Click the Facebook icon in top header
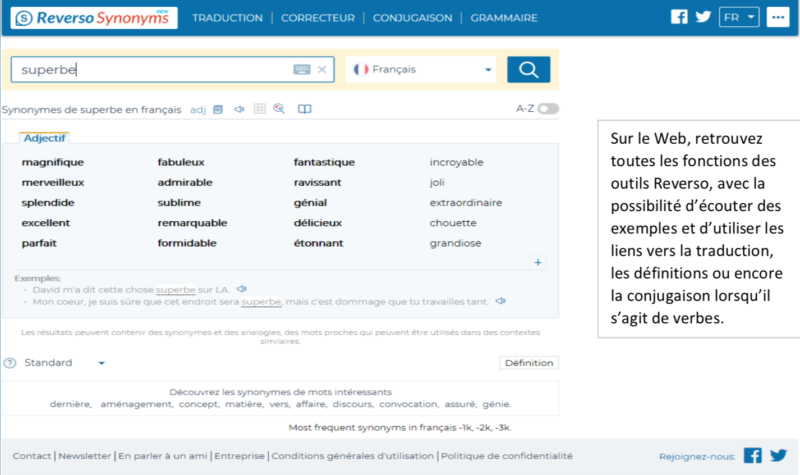 tap(679, 17)
